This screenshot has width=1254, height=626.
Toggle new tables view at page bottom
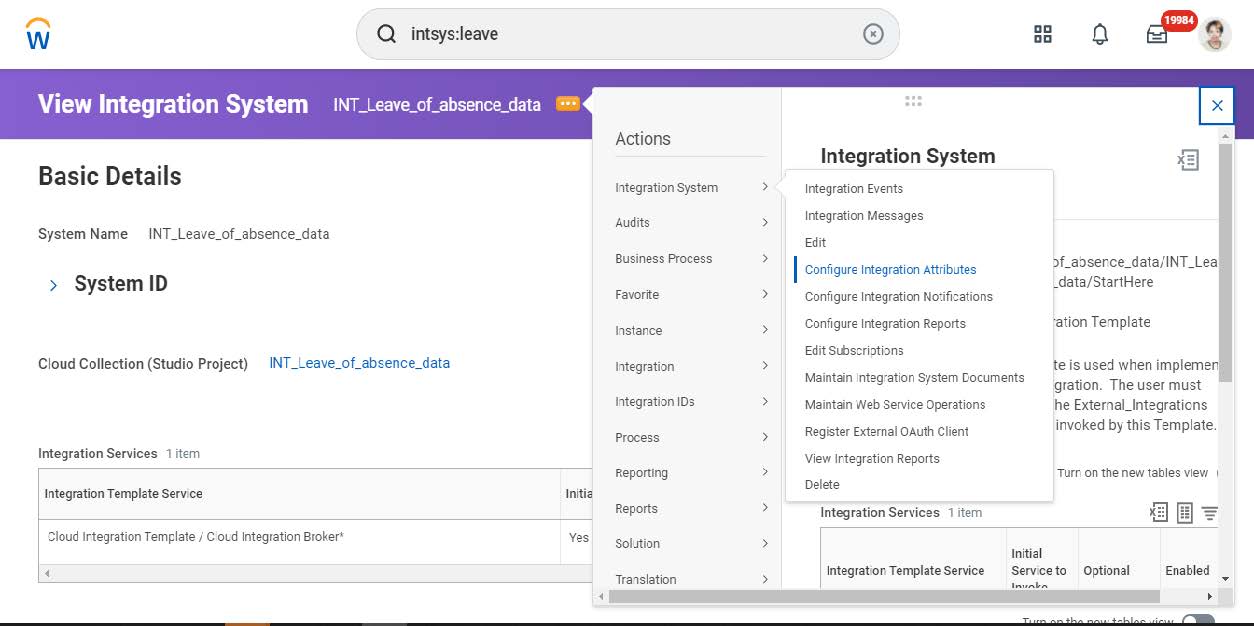tap(1198, 621)
